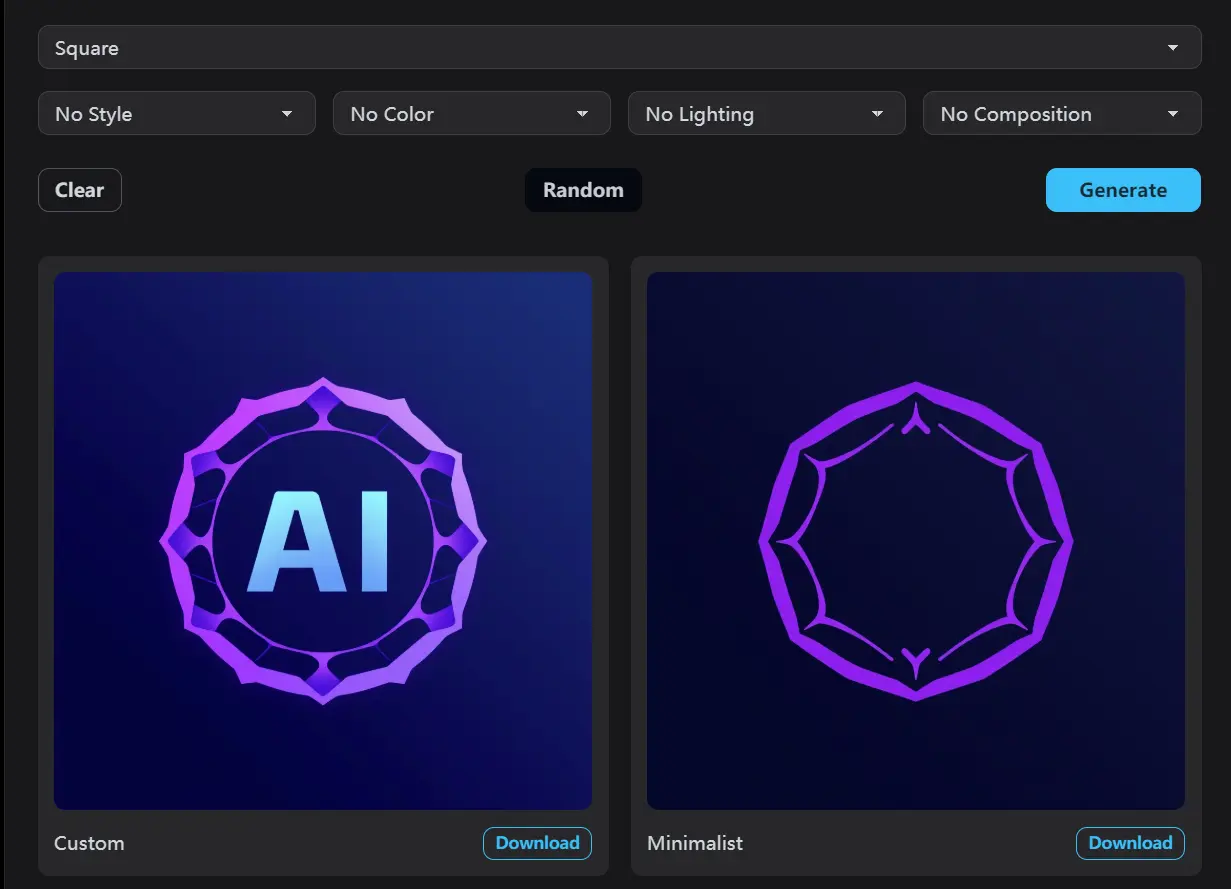Viewport: 1231px width, 889px height.
Task: Click the chevron on the No Composition dropdown
Action: point(1173,113)
